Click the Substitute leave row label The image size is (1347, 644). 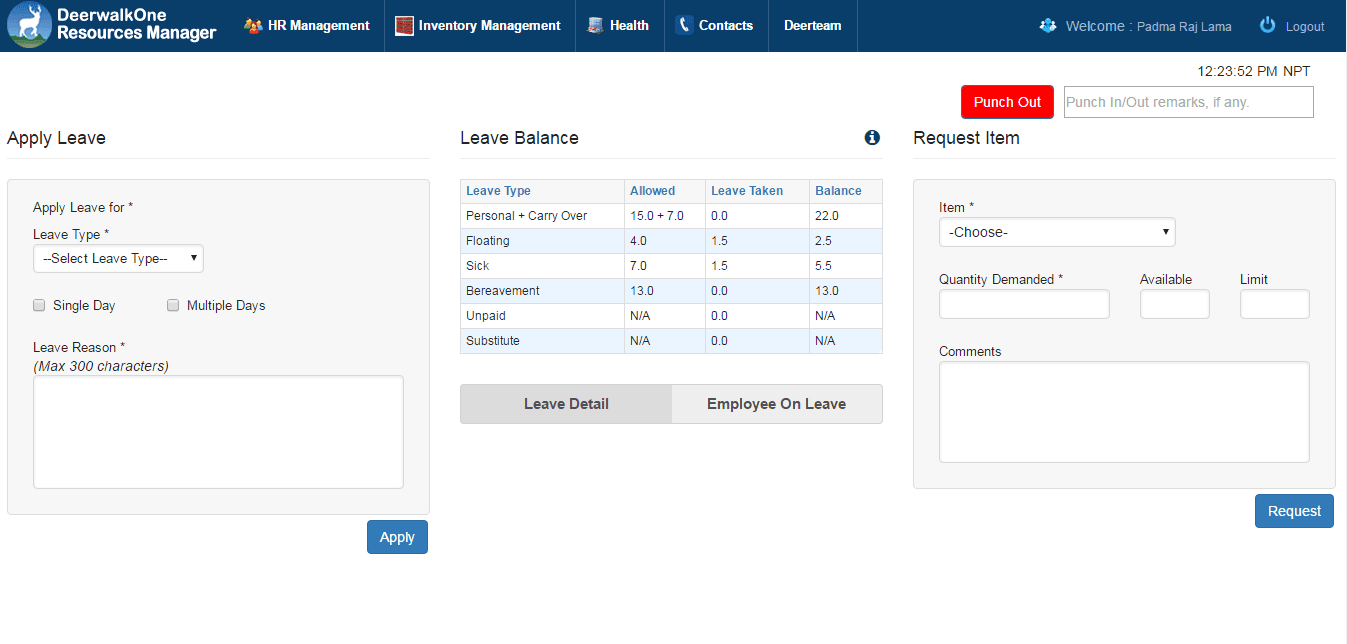(492, 341)
